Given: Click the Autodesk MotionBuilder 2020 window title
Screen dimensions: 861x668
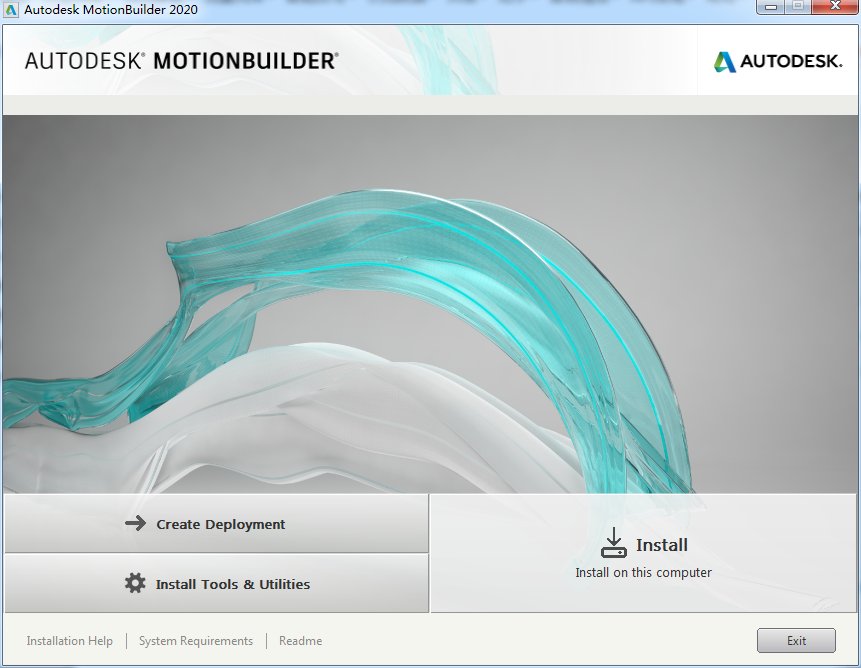Looking at the screenshot, I should pyautogui.click(x=110, y=8).
